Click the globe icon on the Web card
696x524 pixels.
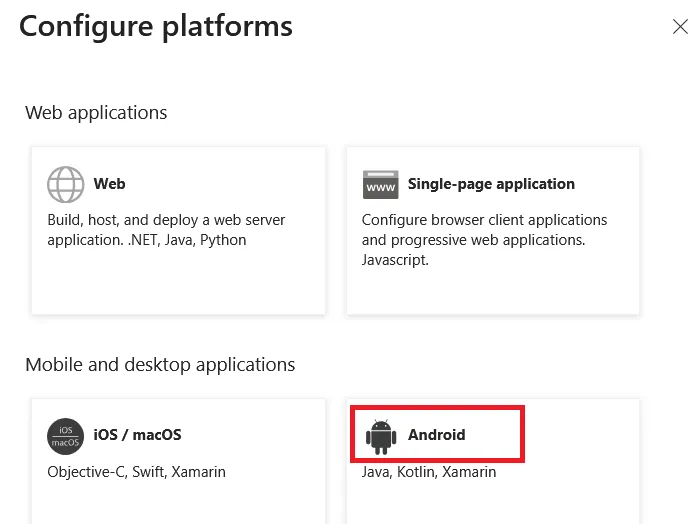point(66,184)
